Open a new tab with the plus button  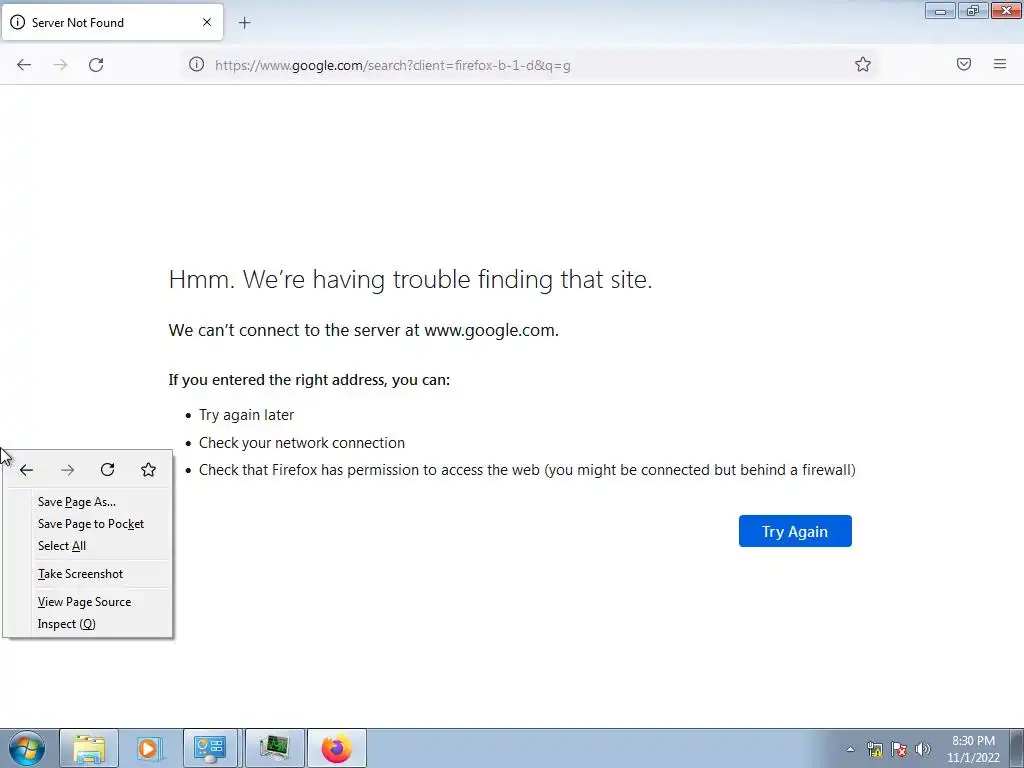(244, 23)
